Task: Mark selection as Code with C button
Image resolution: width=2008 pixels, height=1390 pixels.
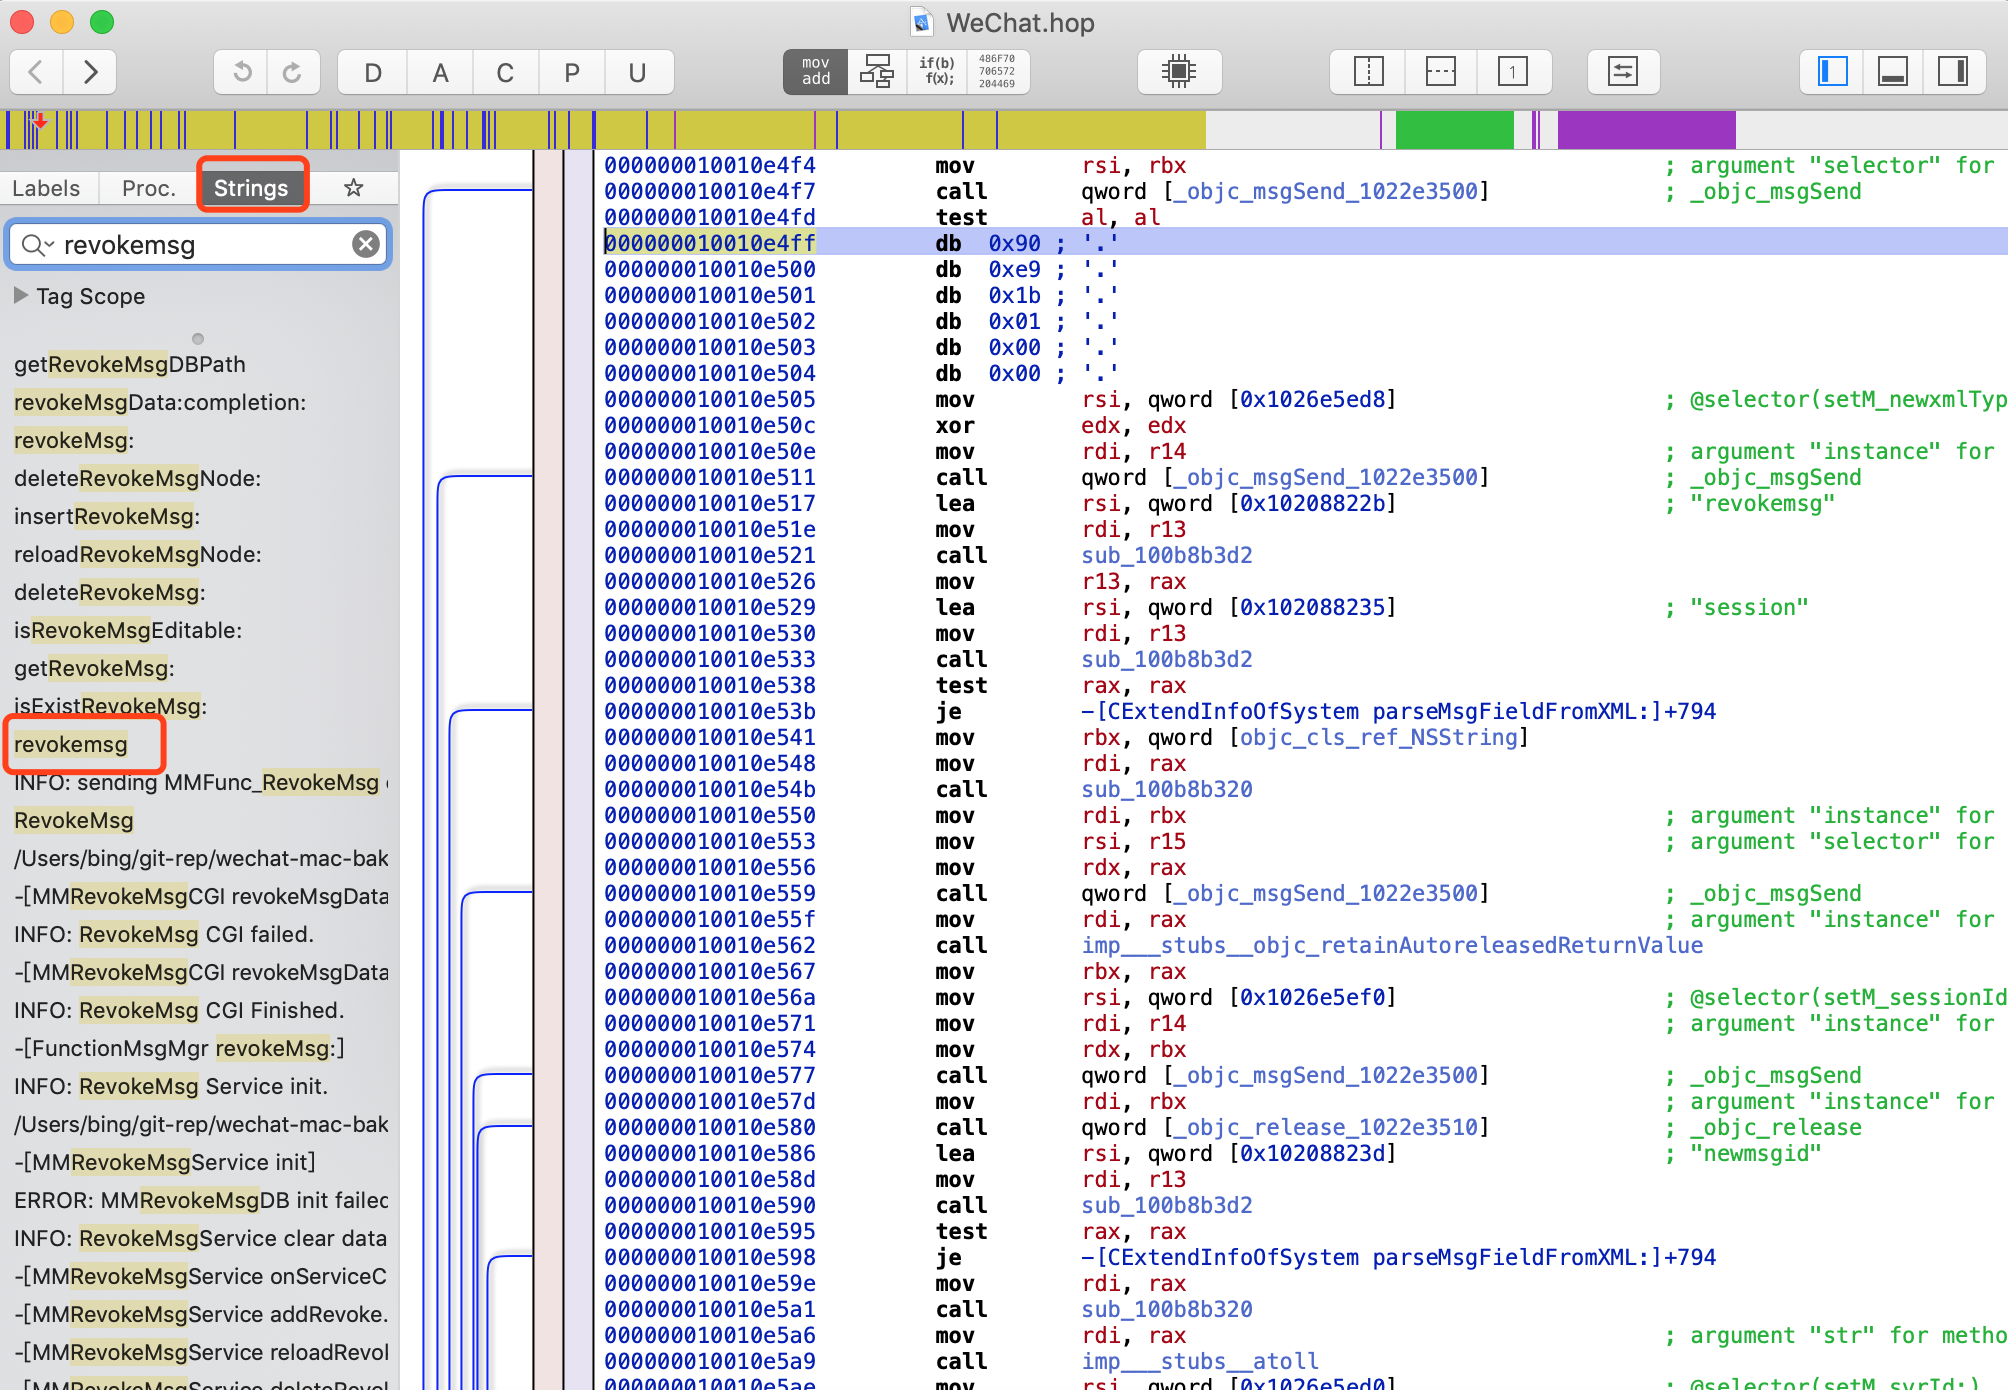Action: pyautogui.click(x=505, y=72)
